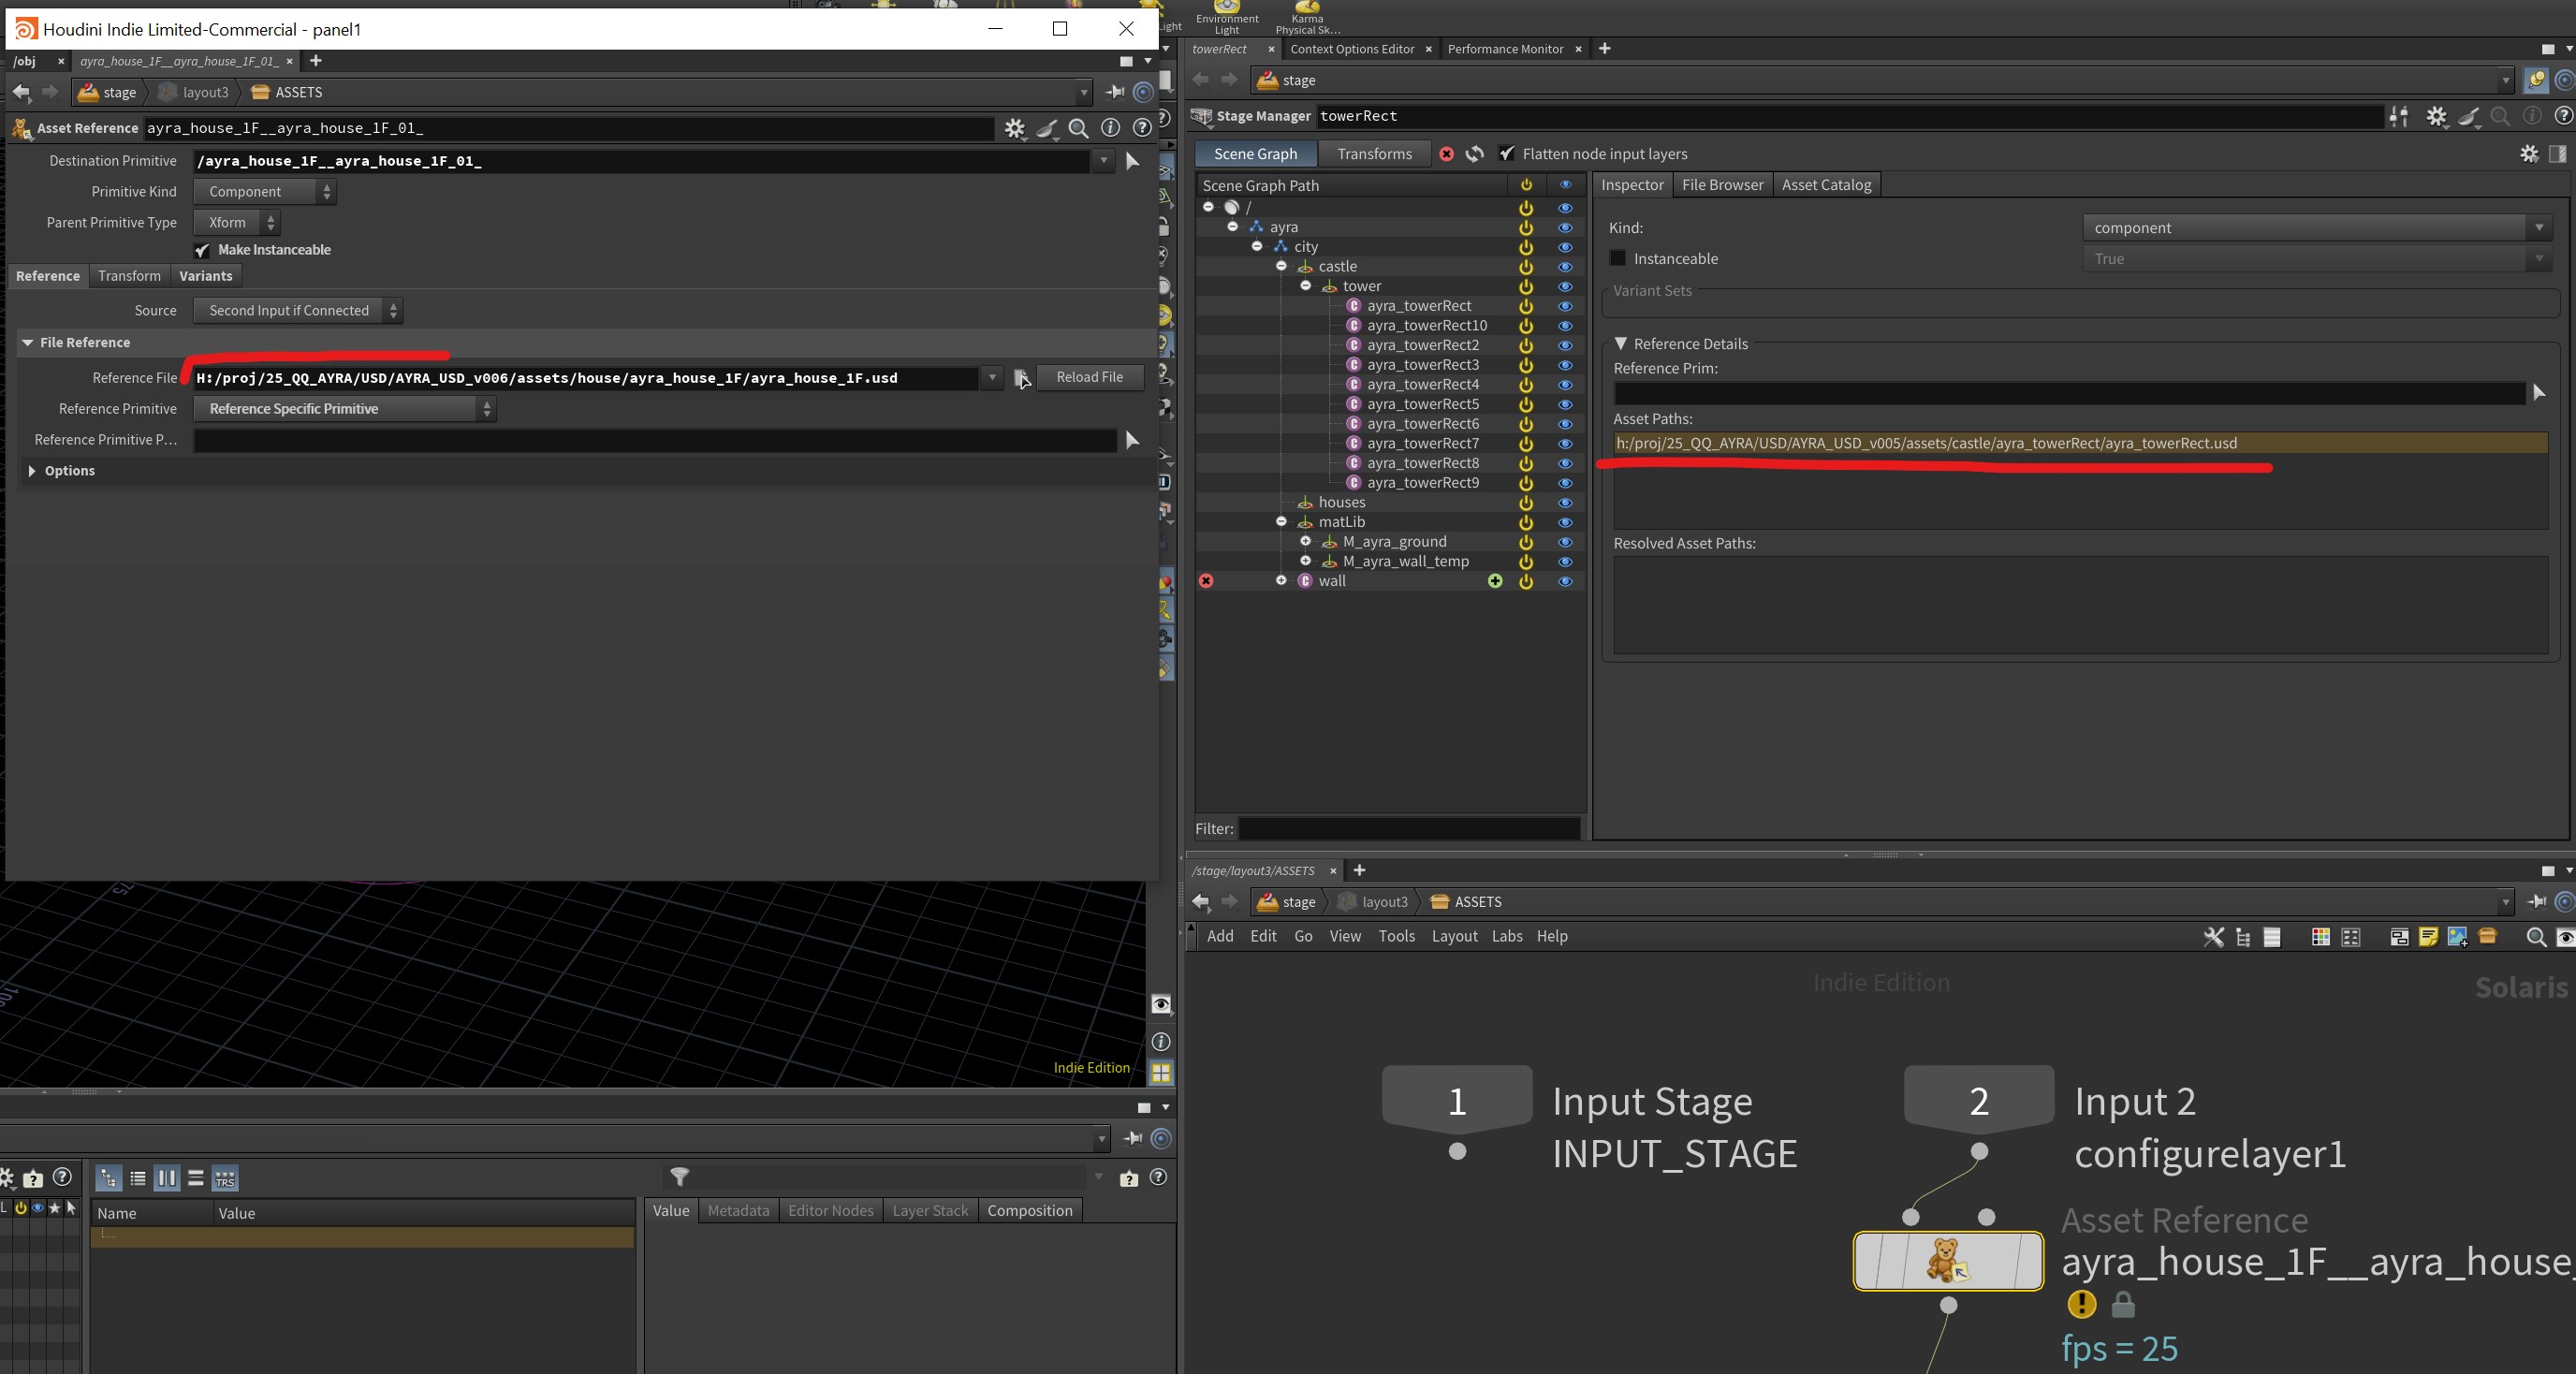Toggle the activation power icon for wall
Viewport: 2576px width, 1374px height.
point(1526,581)
